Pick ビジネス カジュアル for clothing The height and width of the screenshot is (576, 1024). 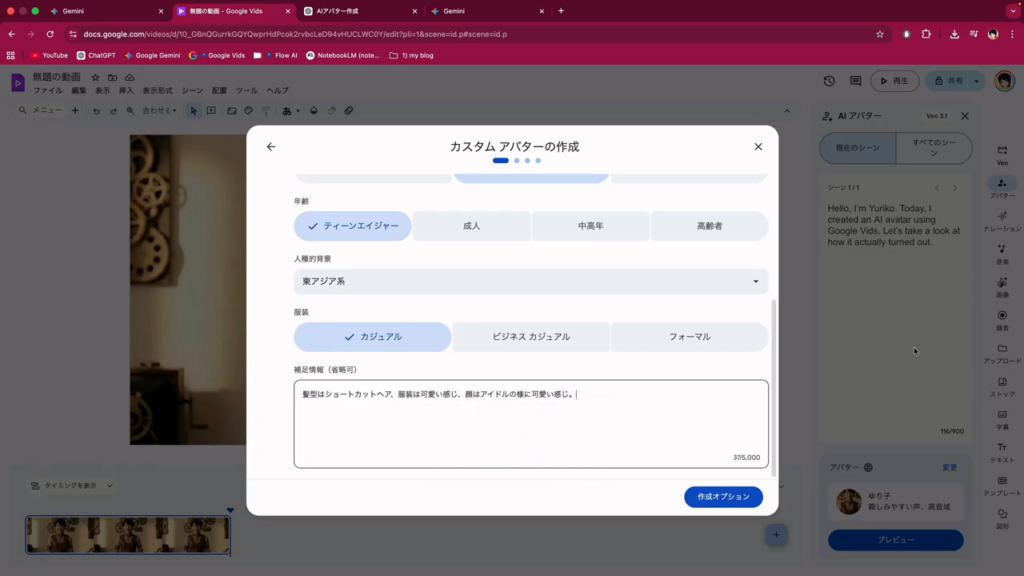[530, 337]
